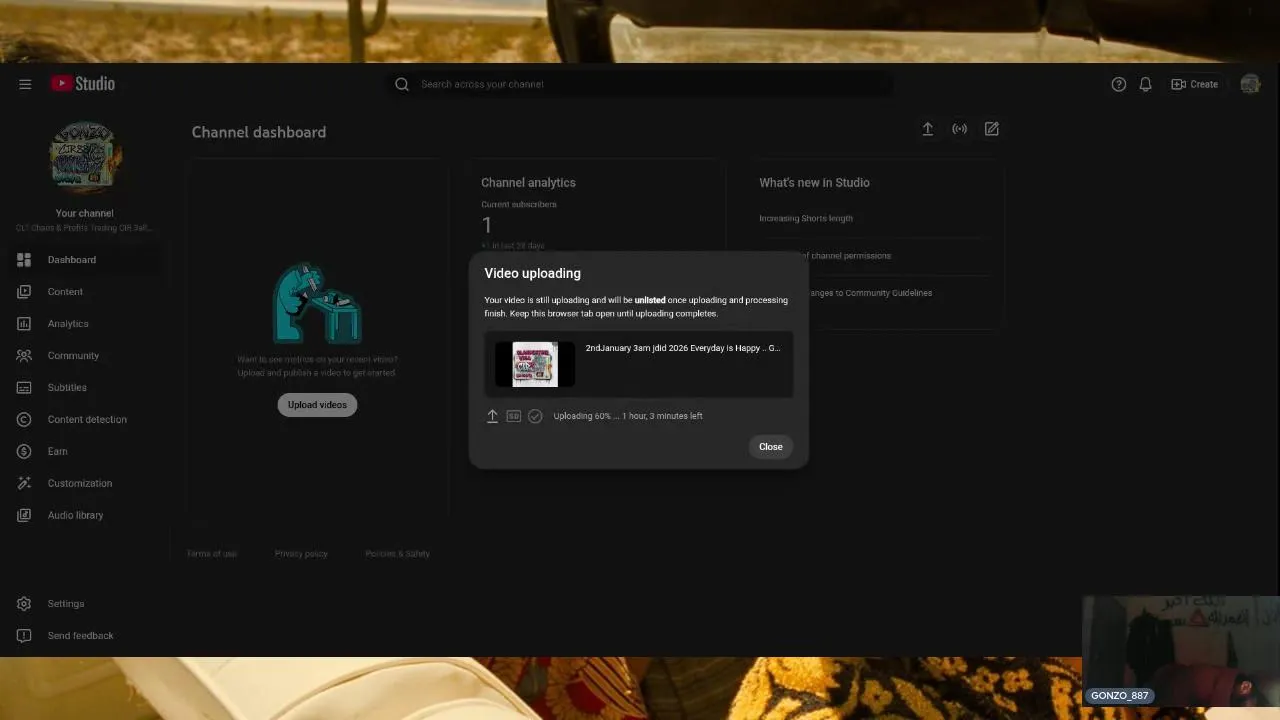Open Analytics in the sidebar
This screenshot has width=1280, height=720.
pyautogui.click(x=84, y=324)
